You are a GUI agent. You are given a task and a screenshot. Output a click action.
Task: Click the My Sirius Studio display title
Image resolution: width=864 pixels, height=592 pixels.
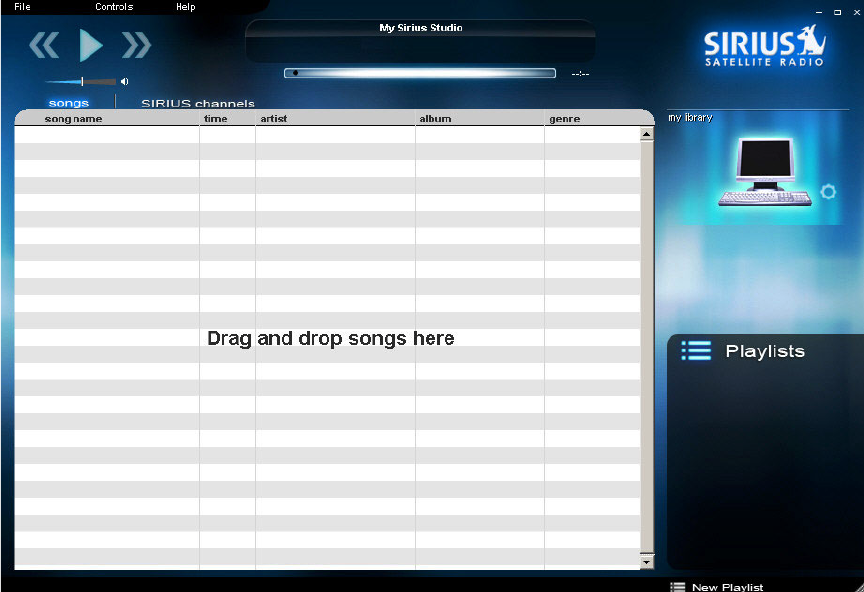click(x=420, y=28)
